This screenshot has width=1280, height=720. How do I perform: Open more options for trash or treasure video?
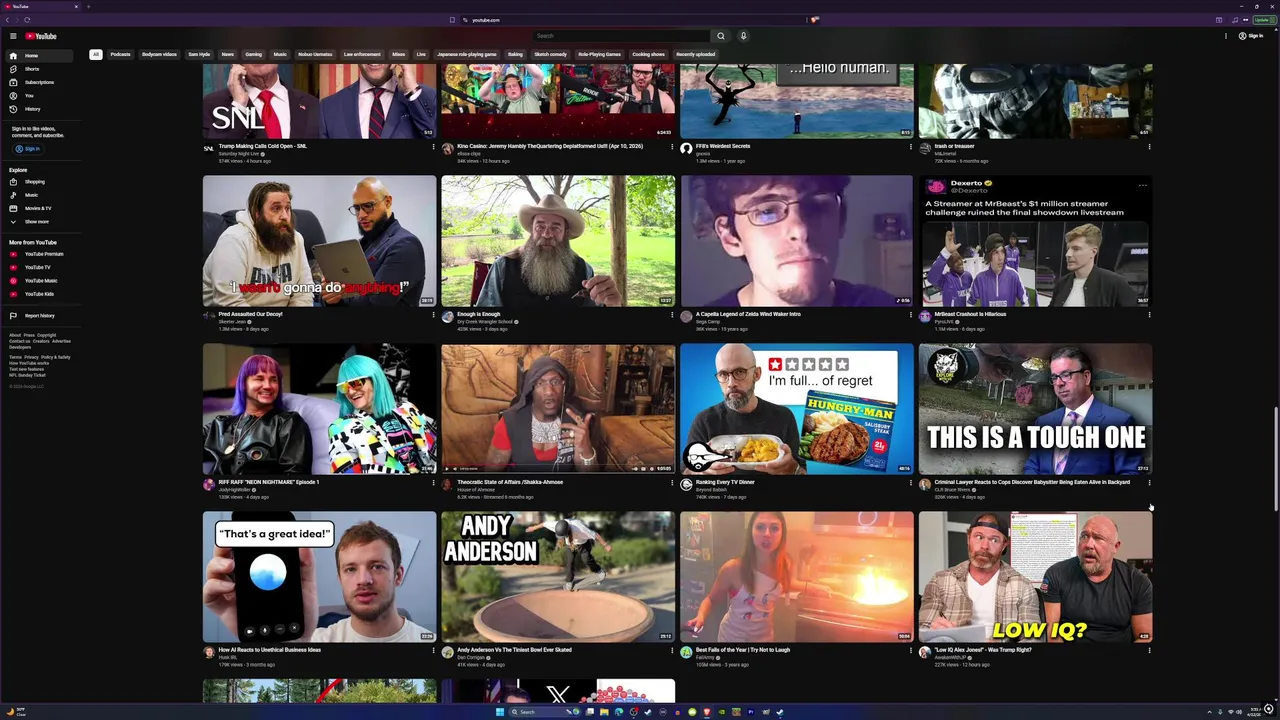pos(1149,146)
